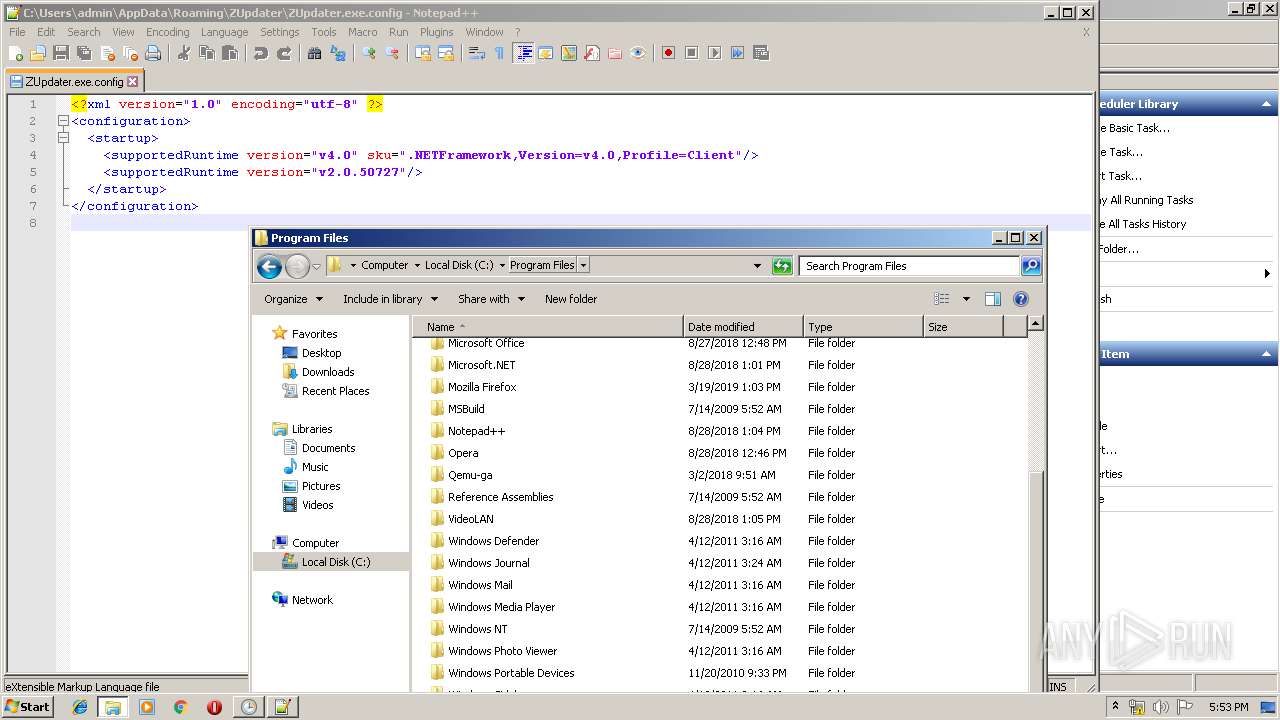Undo the last edit via toolbar

point(260,53)
